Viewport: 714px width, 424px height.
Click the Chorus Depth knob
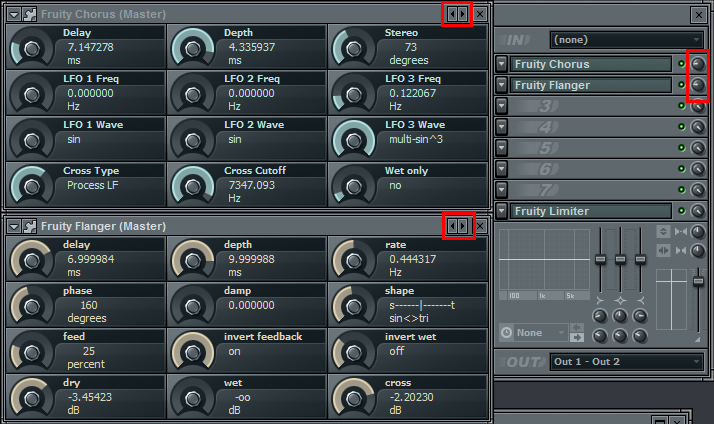tap(193, 49)
